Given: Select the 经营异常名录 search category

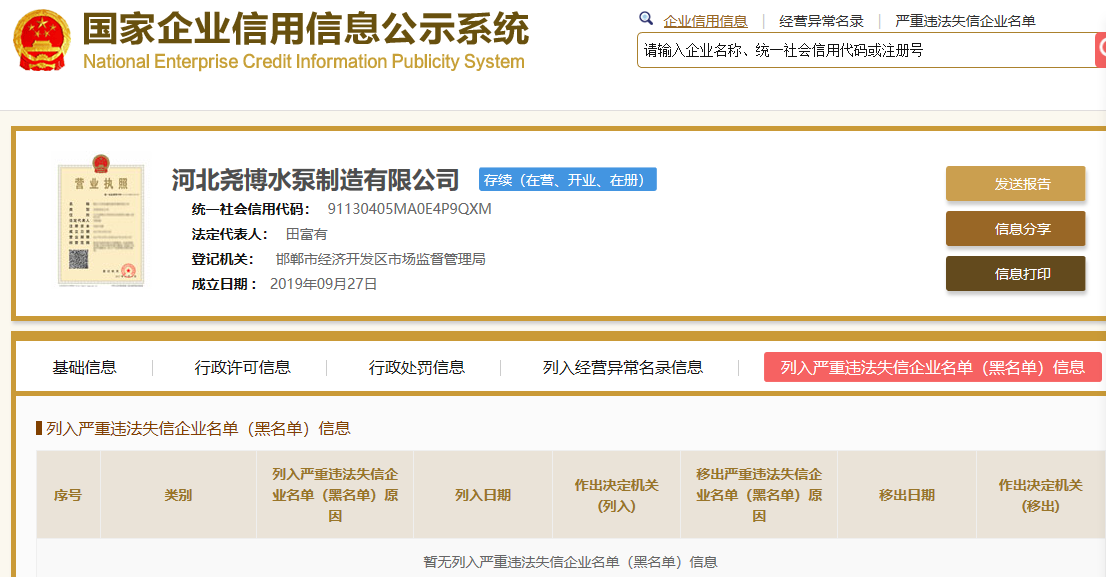Looking at the screenshot, I should click(821, 21).
